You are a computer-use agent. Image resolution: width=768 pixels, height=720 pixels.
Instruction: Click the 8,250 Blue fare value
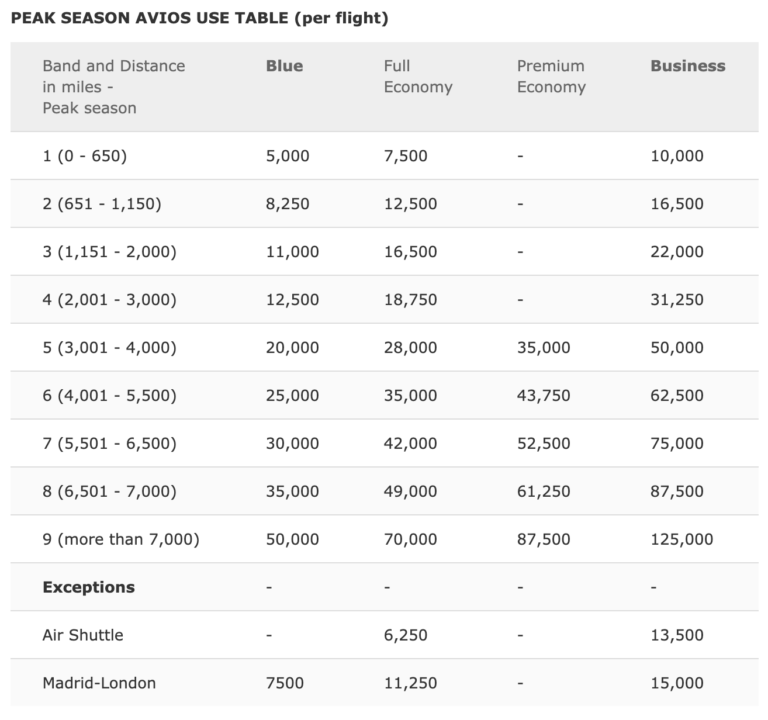[x=288, y=204]
